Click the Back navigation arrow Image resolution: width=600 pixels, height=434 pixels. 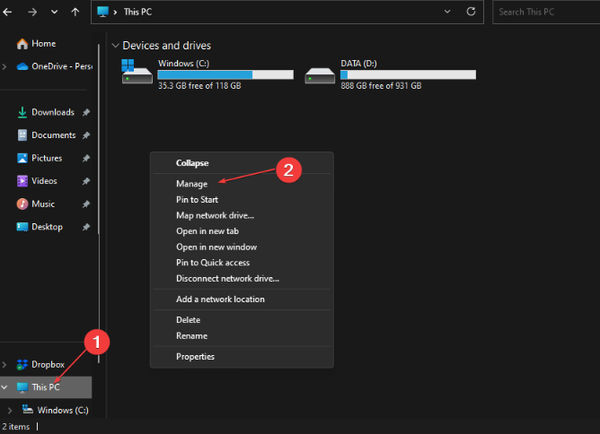click(7, 12)
